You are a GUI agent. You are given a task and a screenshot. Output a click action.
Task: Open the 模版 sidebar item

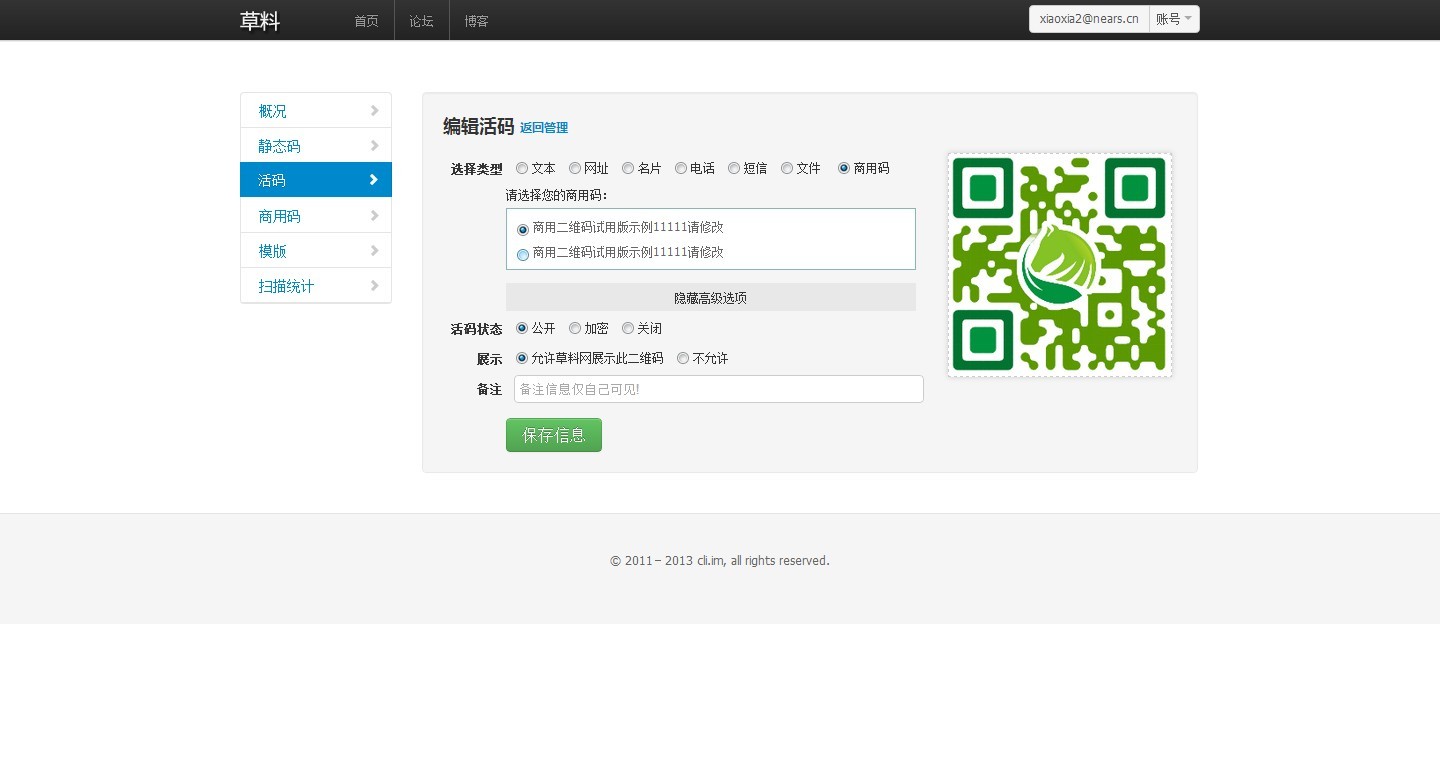tap(316, 251)
